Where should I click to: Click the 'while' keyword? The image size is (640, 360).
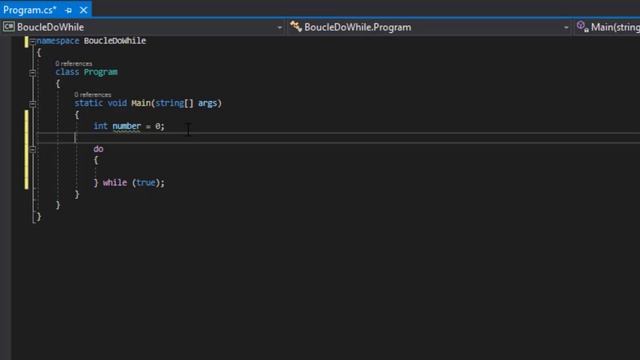point(115,182)
